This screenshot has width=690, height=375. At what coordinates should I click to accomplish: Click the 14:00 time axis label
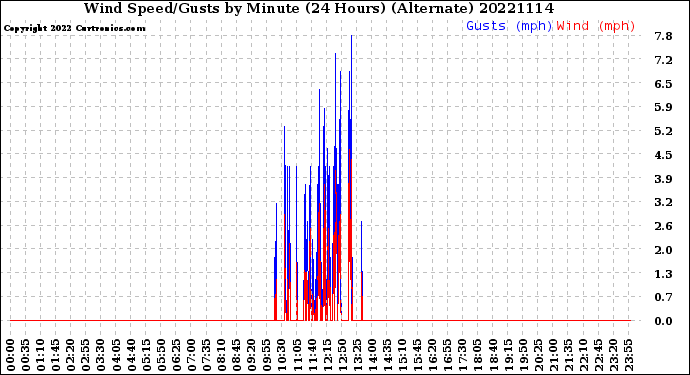(x=373, y=355)
